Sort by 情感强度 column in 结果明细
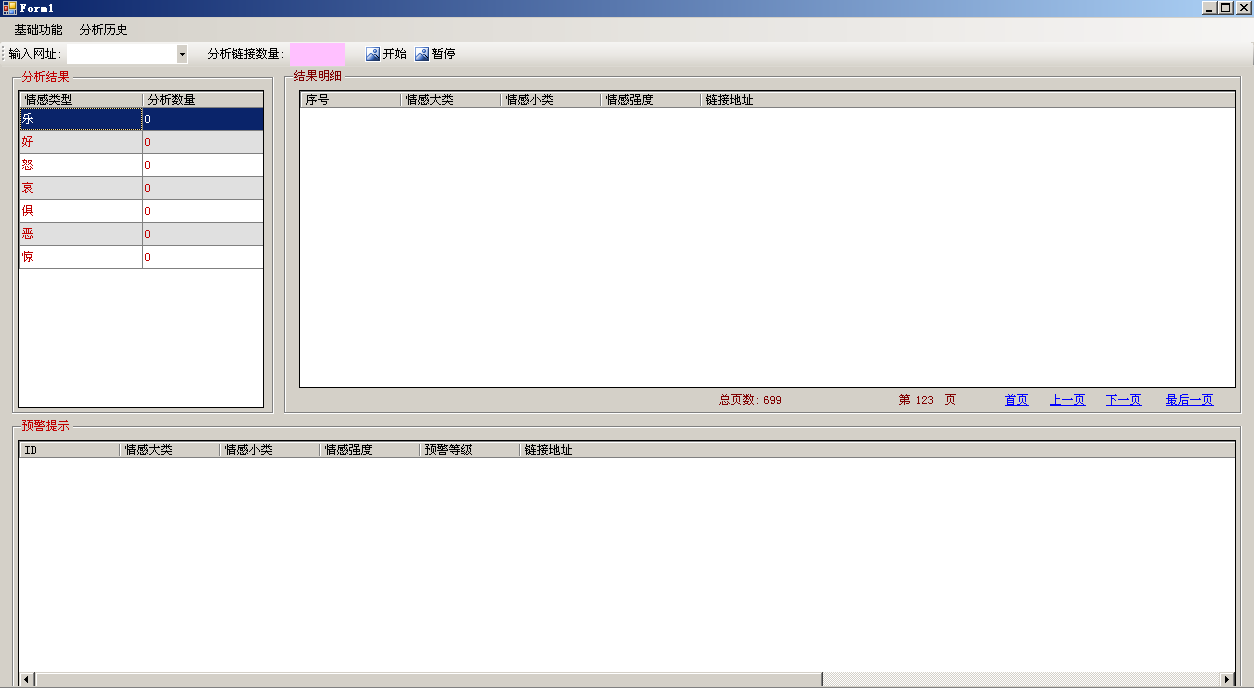This screenshot has height=688, width=1254. click(650, 100)
